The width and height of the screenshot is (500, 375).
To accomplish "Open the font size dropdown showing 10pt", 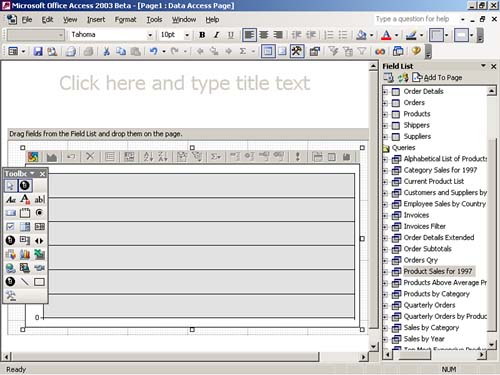I will click(187, 35).
